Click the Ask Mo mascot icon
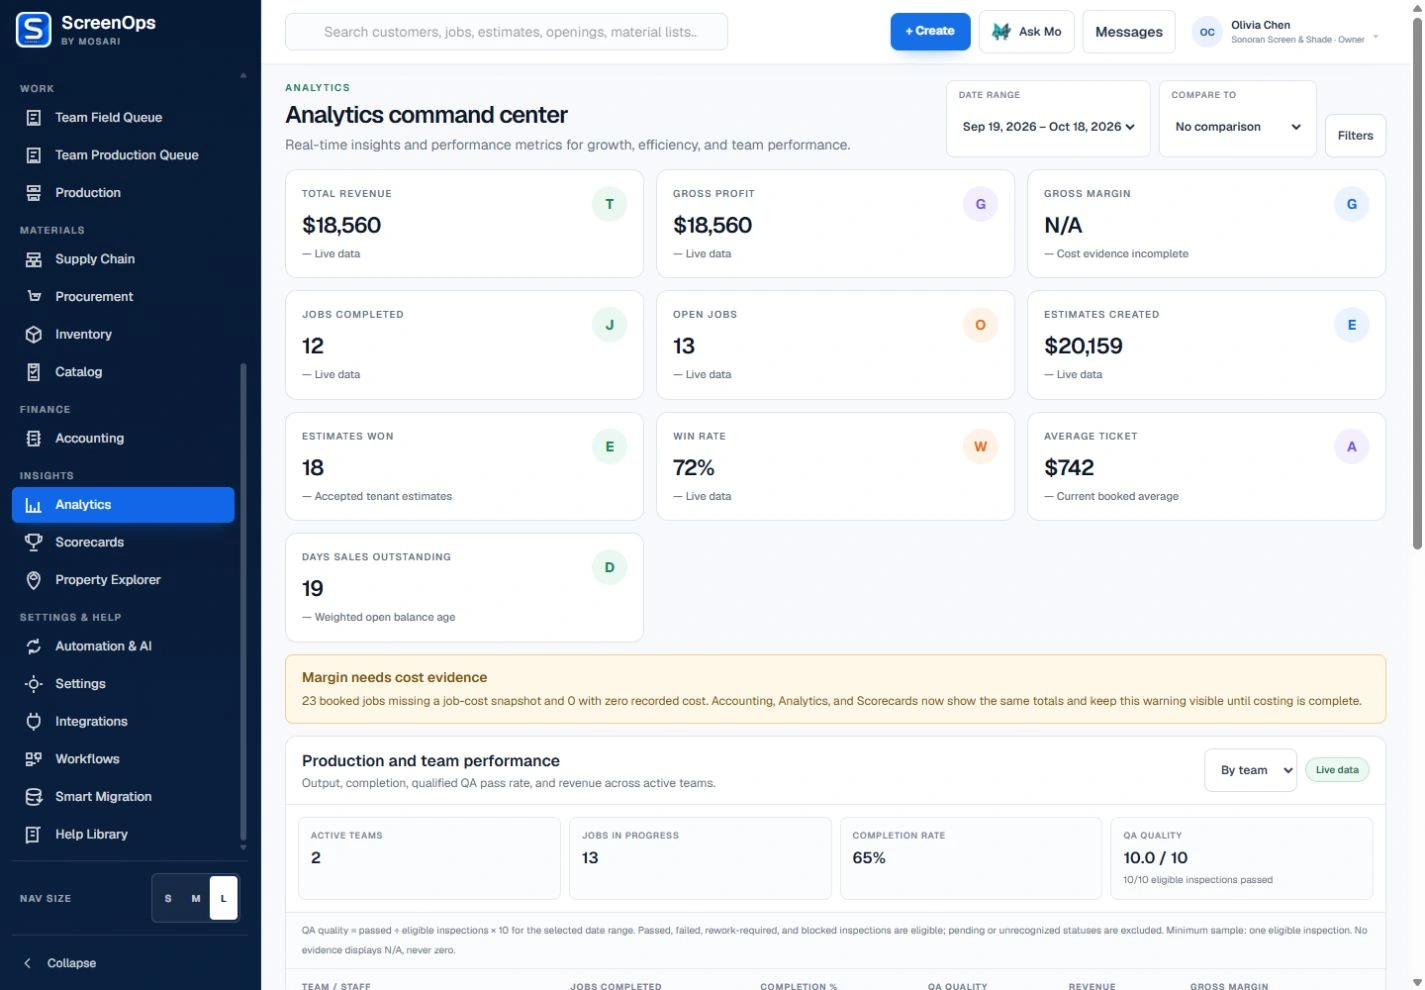 (1001, 32)
